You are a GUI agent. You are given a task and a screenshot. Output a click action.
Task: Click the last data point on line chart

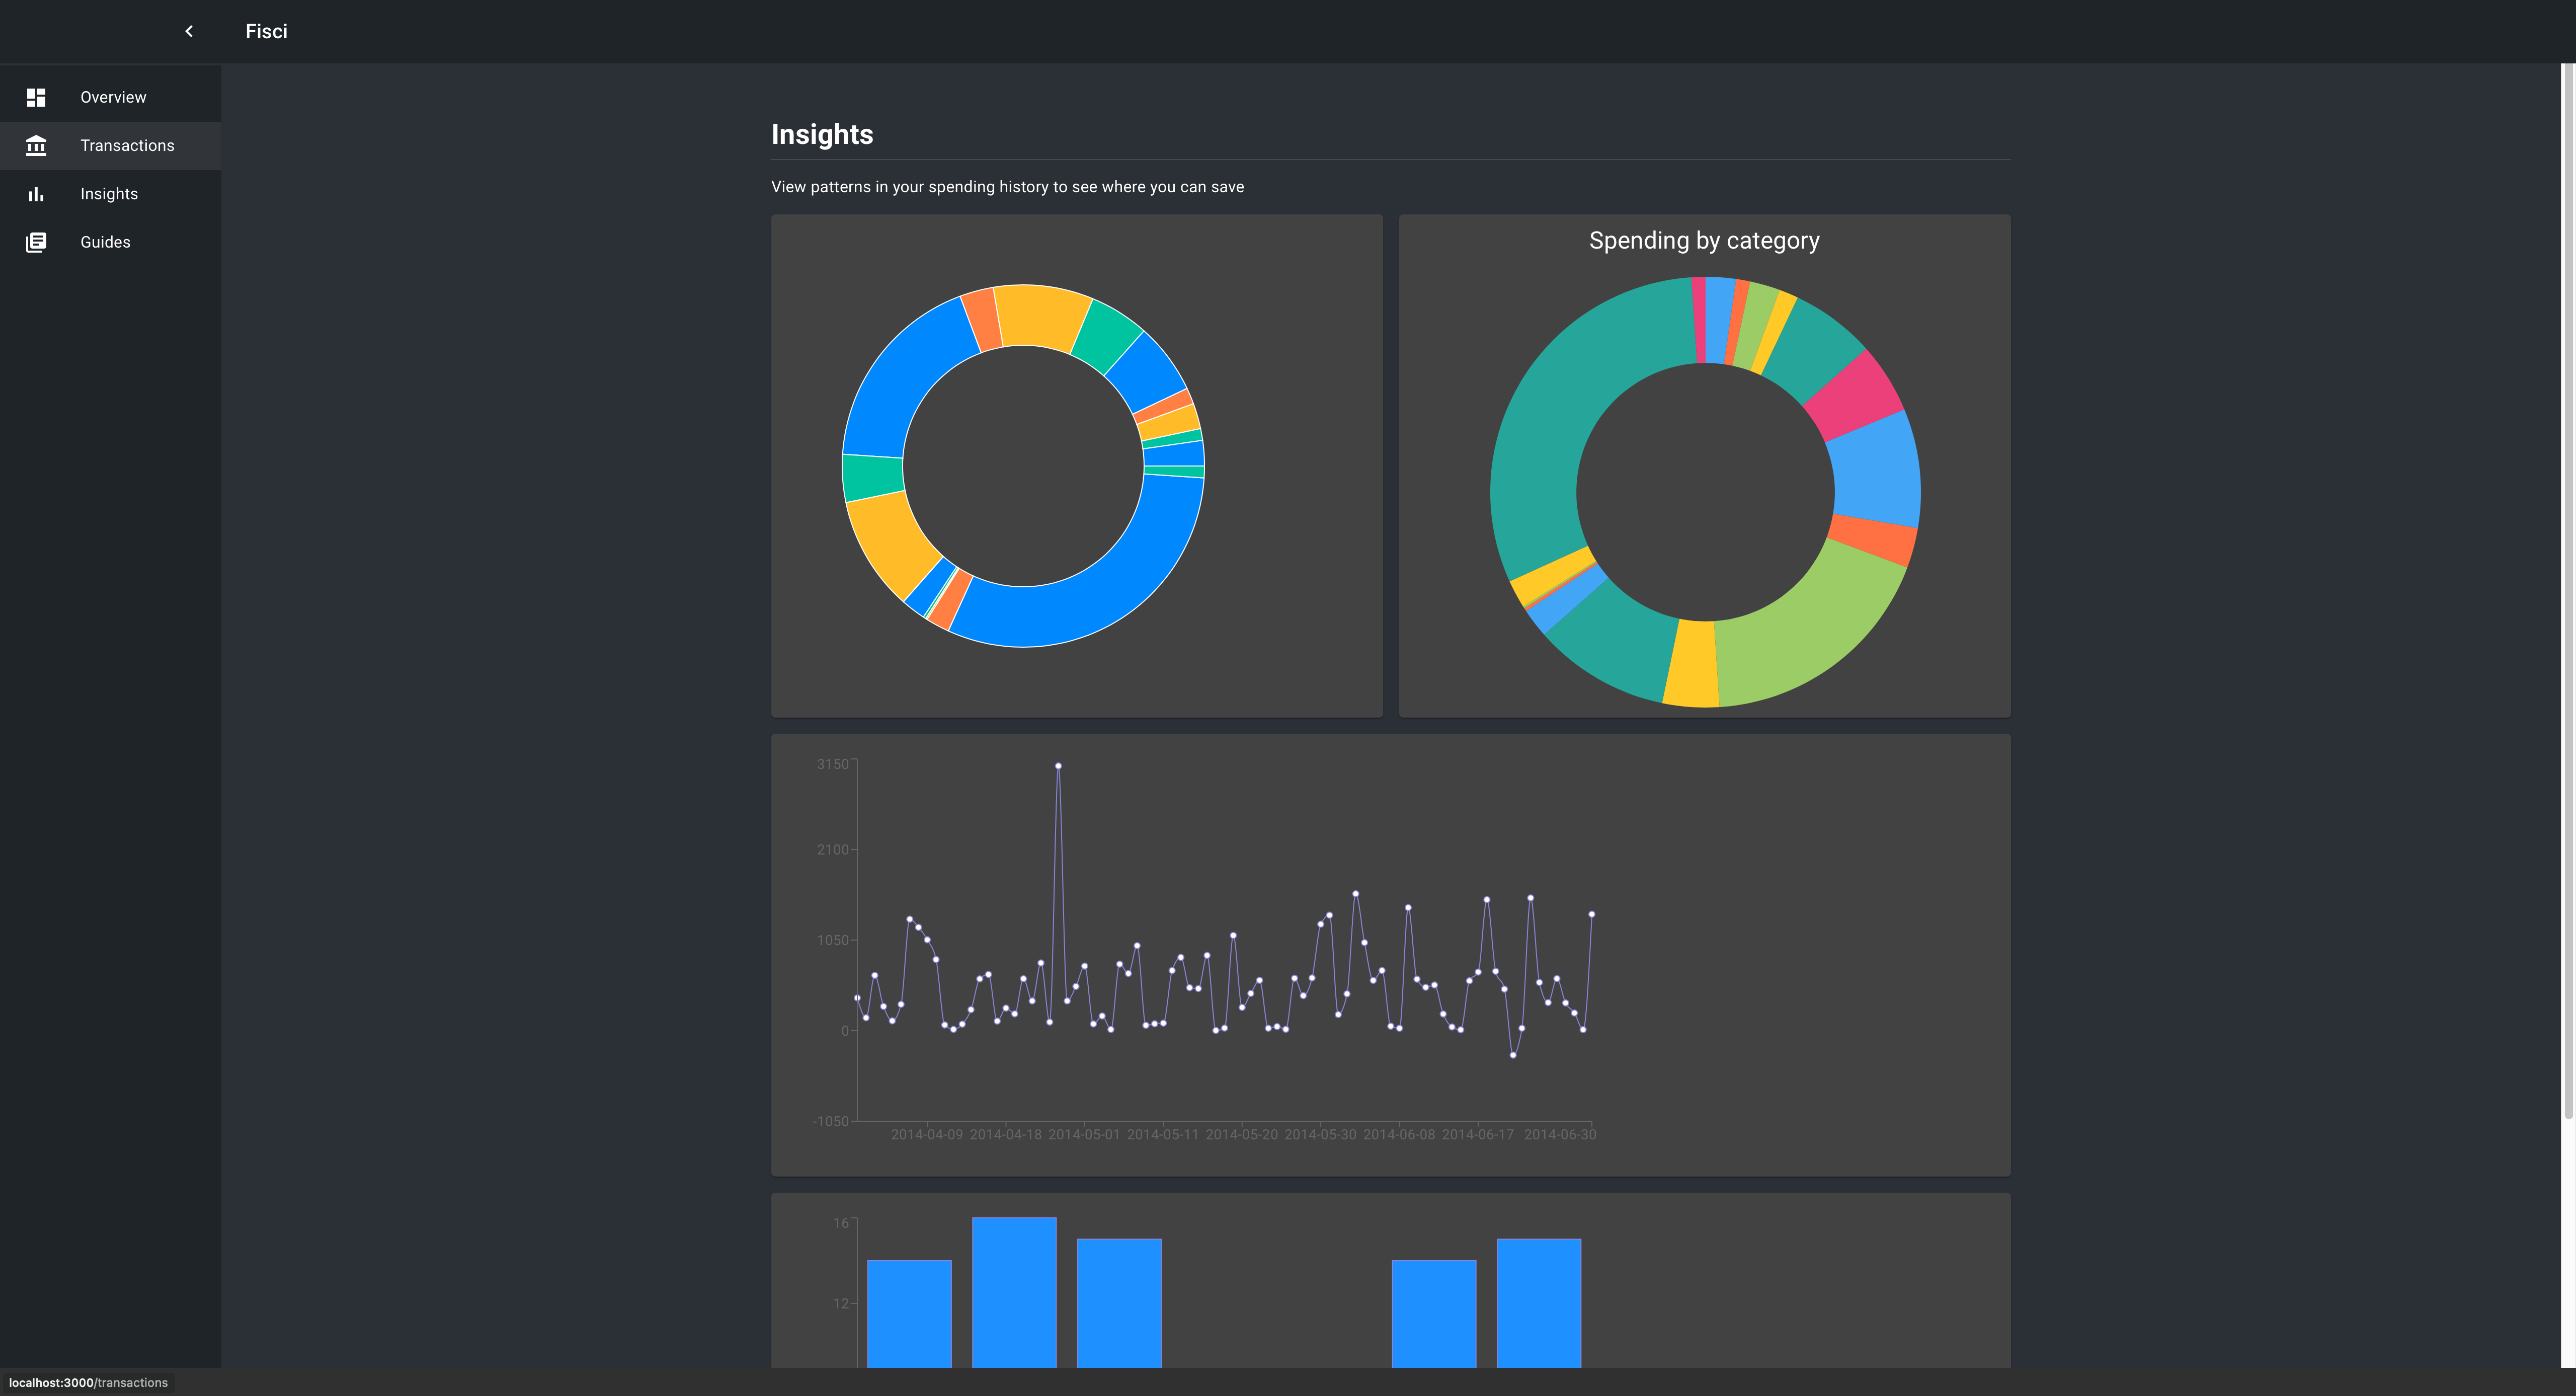tap(1591, 914)
